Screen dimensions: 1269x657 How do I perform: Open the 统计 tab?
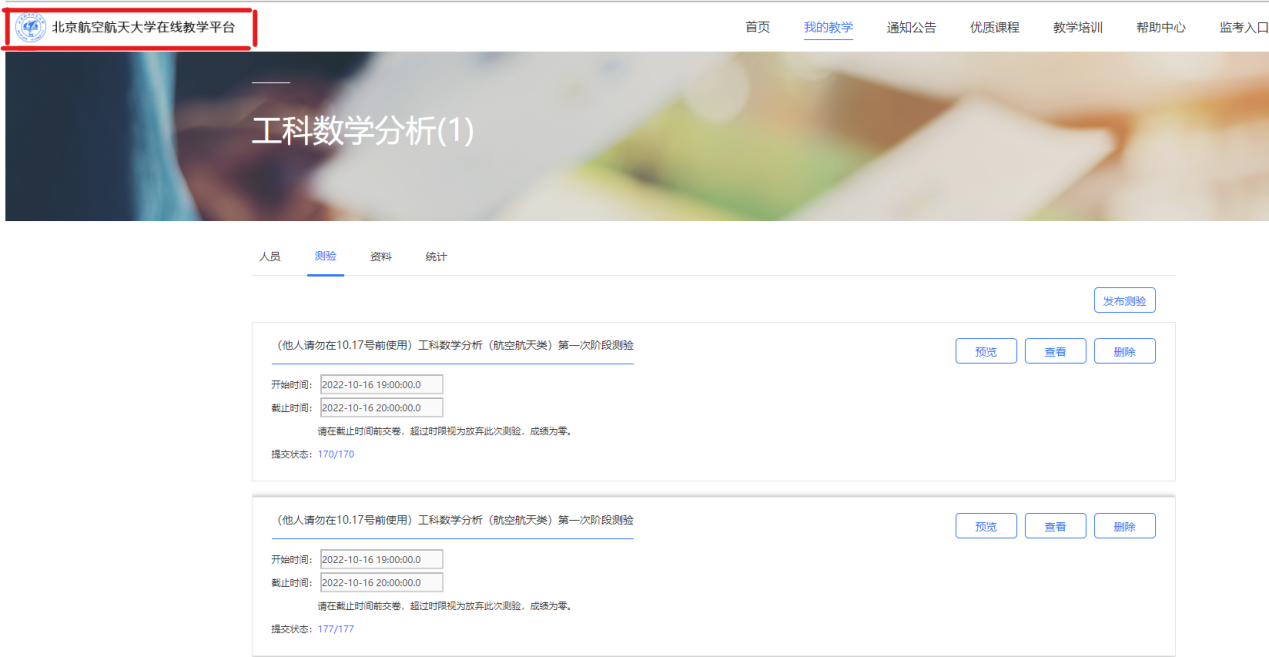pyautogui.click(x=436, y=257)
